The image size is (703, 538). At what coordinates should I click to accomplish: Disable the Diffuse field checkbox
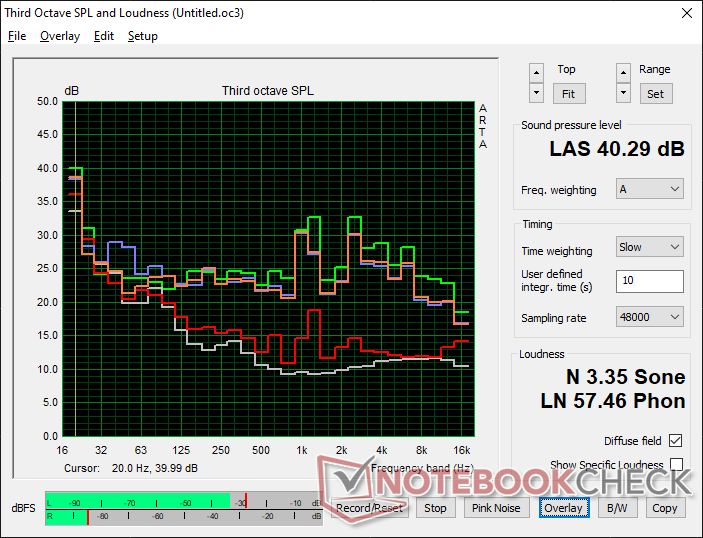click(676, 441)
